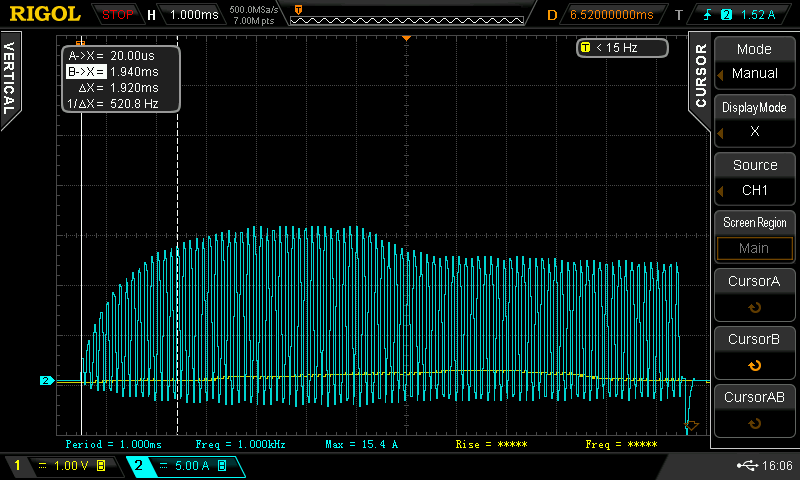This screenshot has width=800, height=480.
Task: Select the CursorA knob button
Action: (x=754, y=294)
